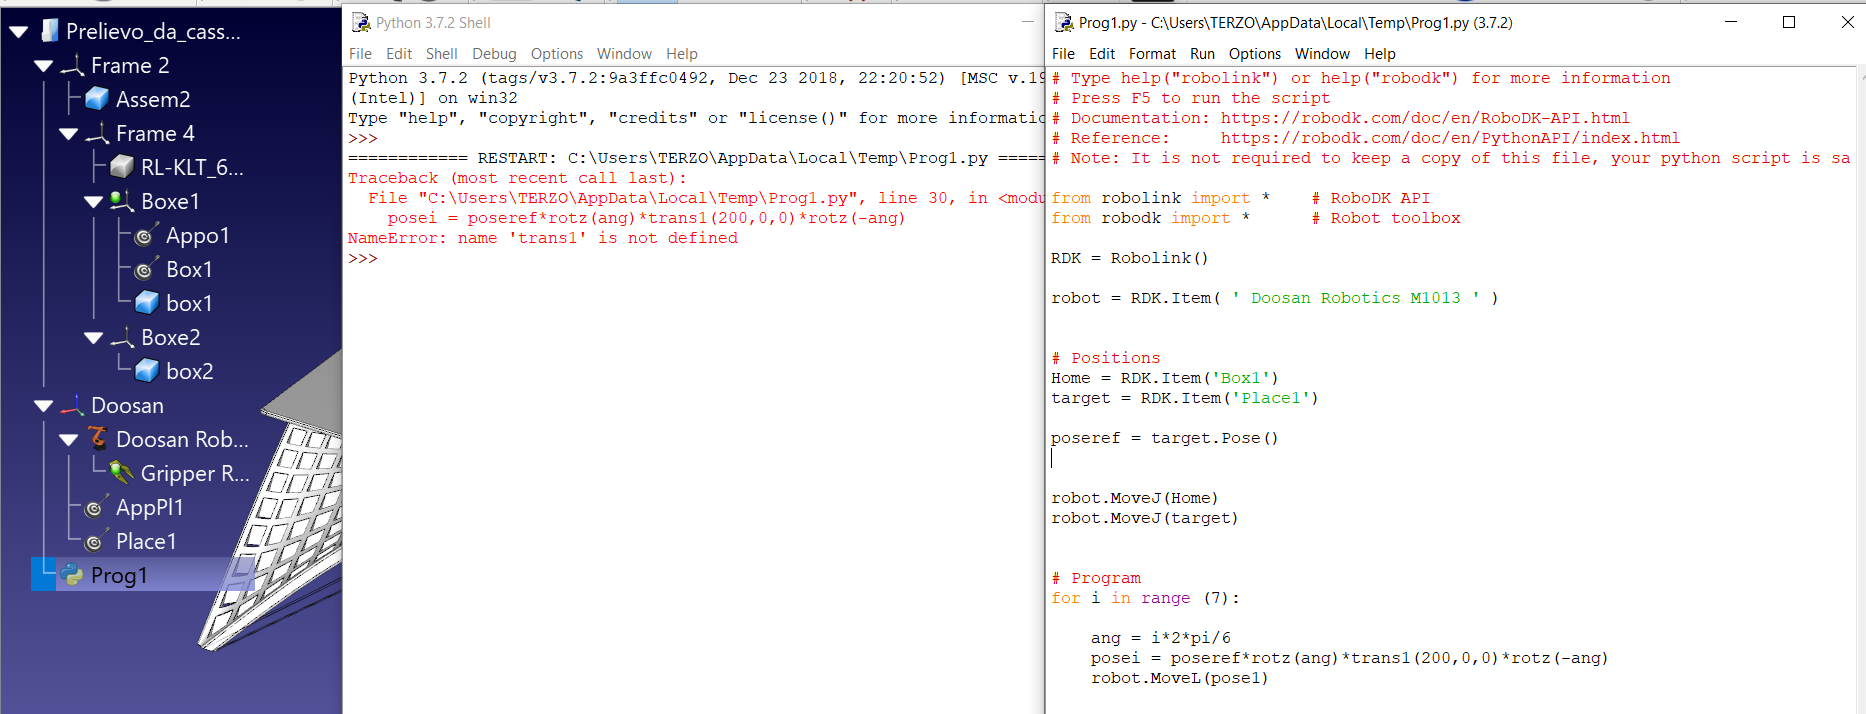Collapse the Frame 4 tree node

tap(68, 134)
